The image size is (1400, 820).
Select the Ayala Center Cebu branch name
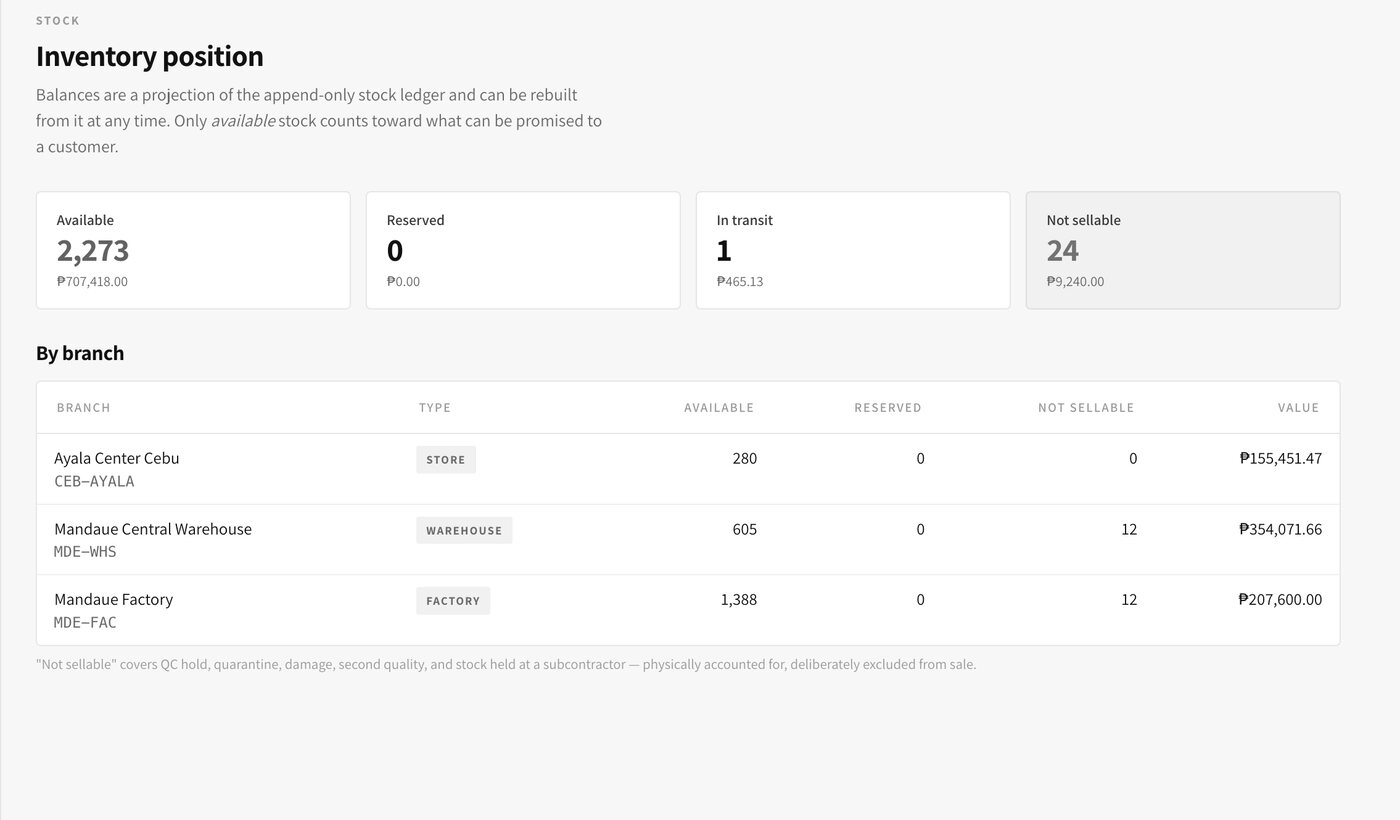tap(117, 458)
